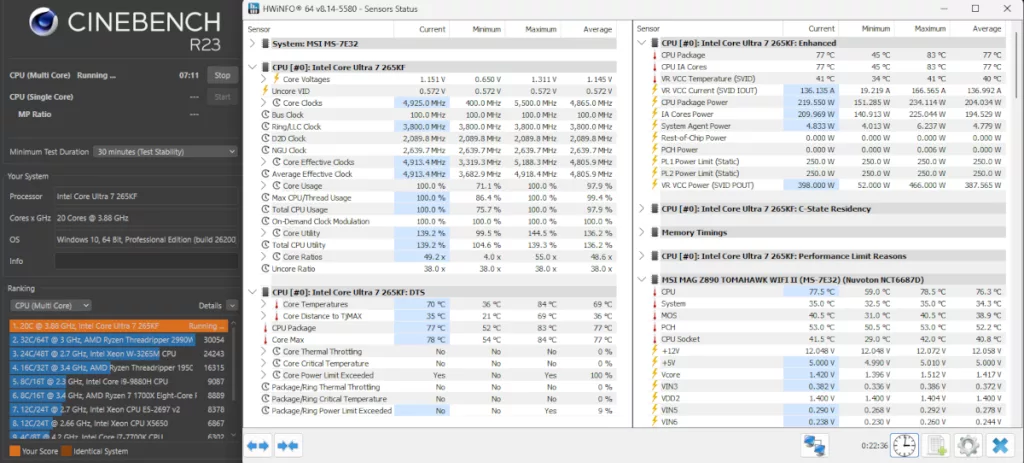Click HWiNFO title bar app icon
This screenshot has width=1024, height=463.
(x=252, y=9)
